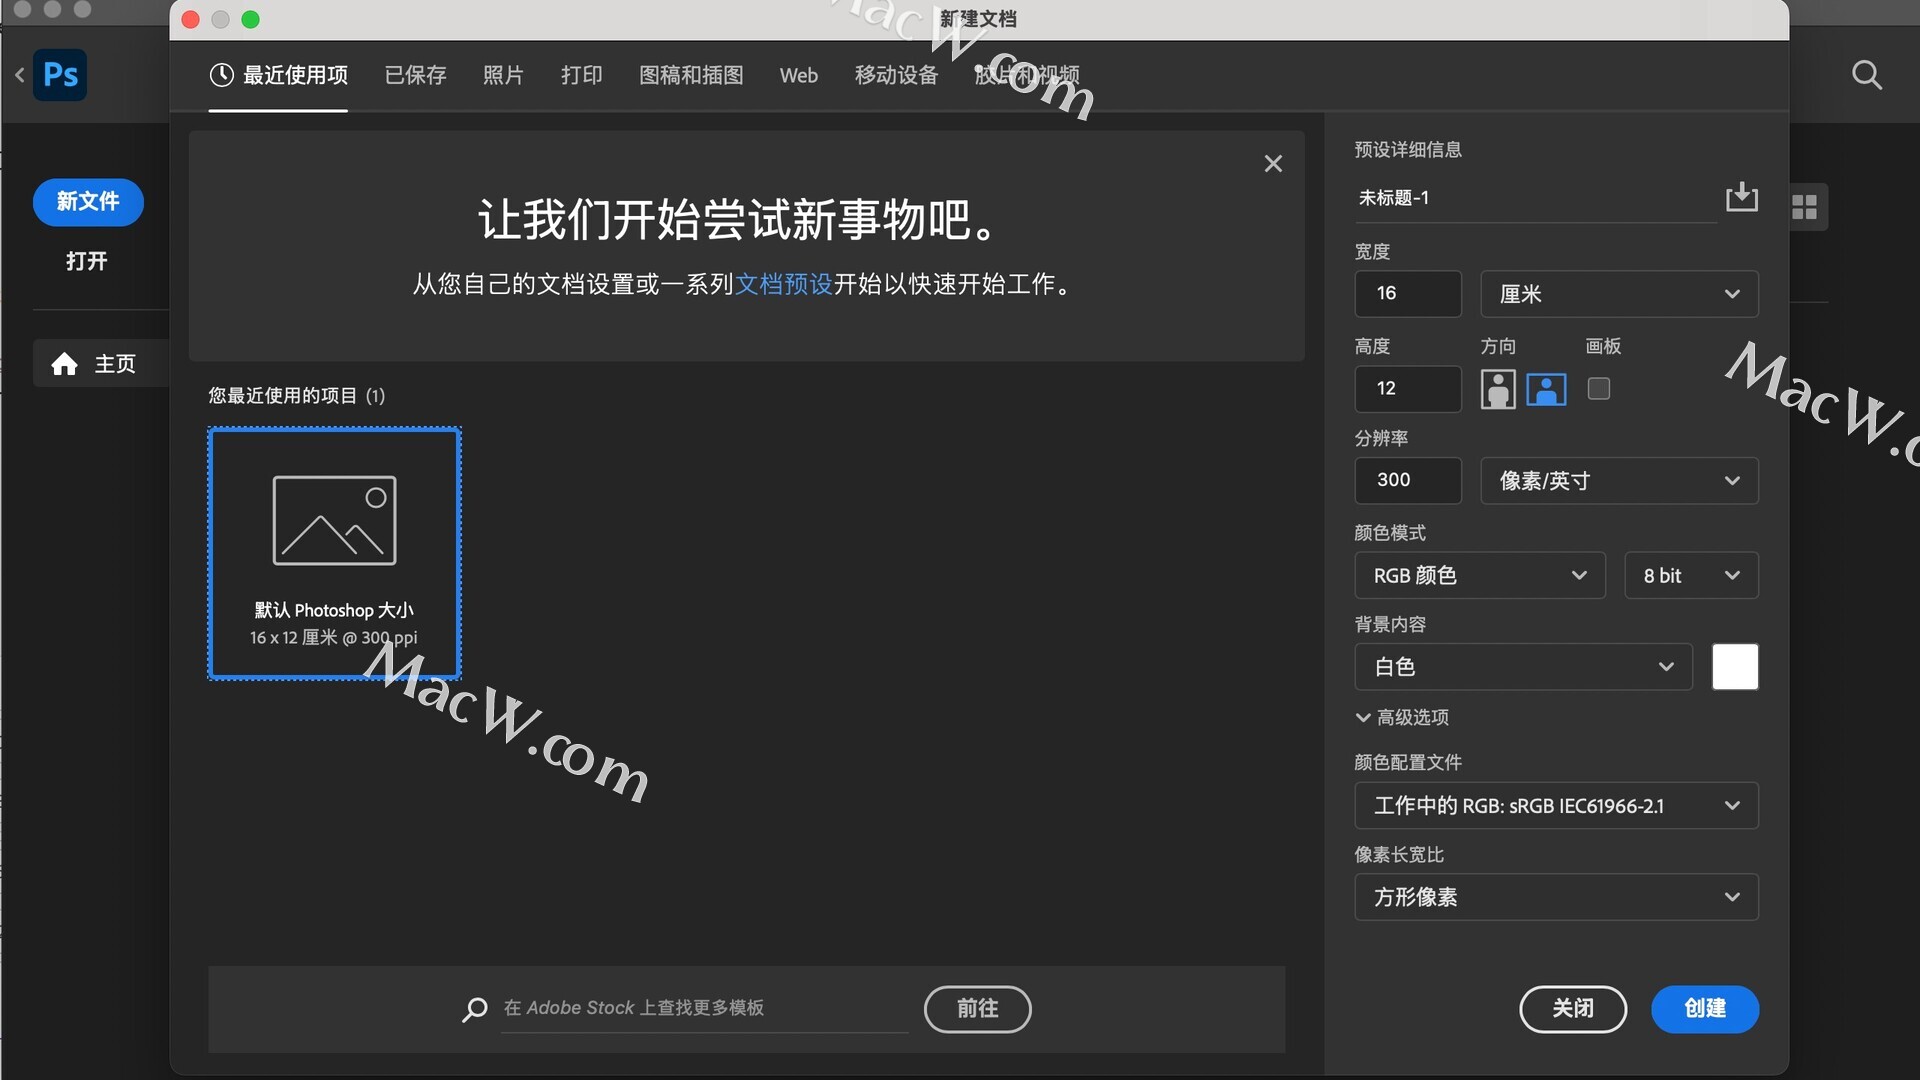The image size is (1920, 1080).
Task: Click the width input field showing 16
Action: [1407, 294]
